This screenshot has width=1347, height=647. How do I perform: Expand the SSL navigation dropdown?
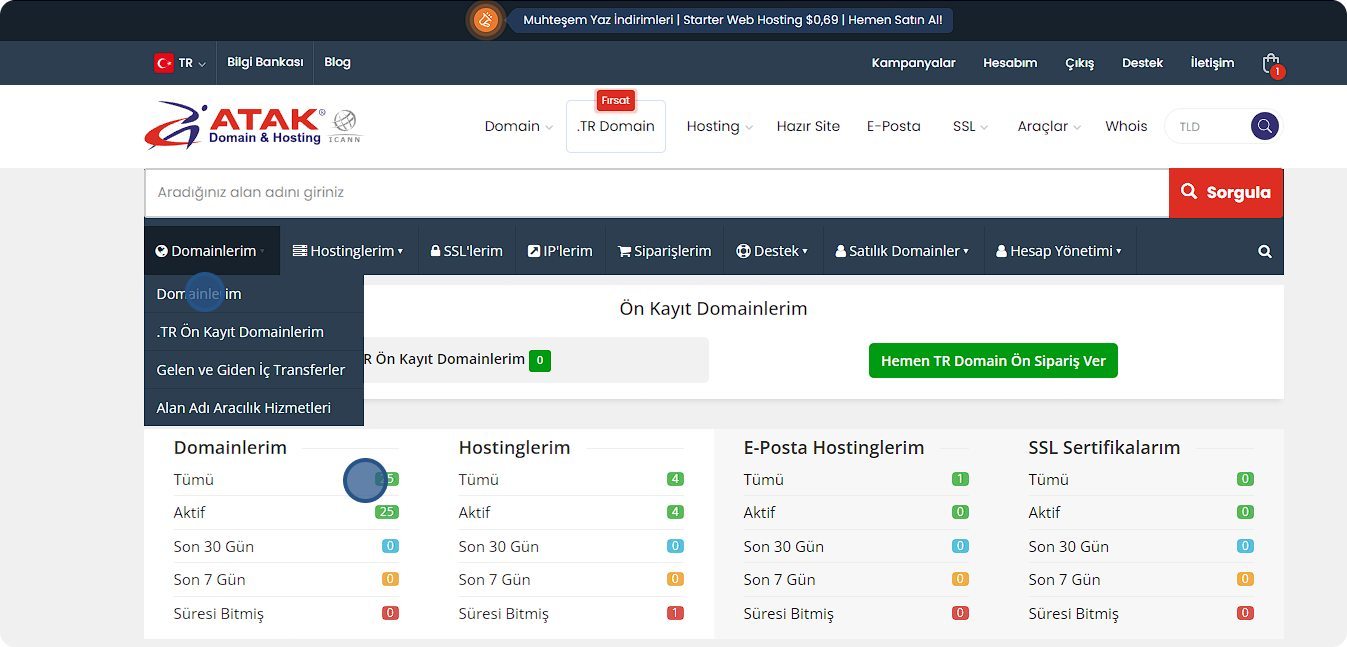coord(970,126)
